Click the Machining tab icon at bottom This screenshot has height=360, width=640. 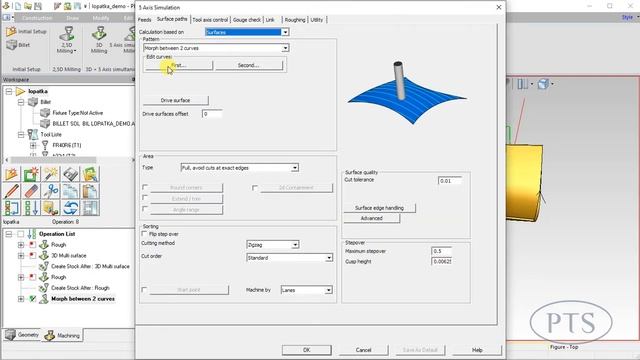tap(50, 336)
